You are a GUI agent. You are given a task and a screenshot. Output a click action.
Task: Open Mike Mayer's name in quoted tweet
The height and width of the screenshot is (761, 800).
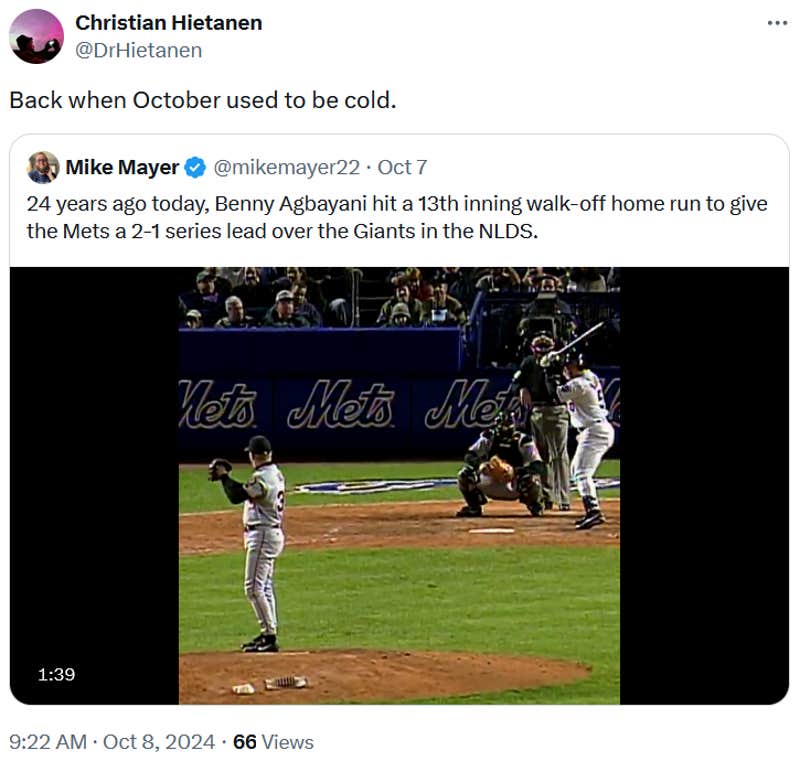coord(122,167)
